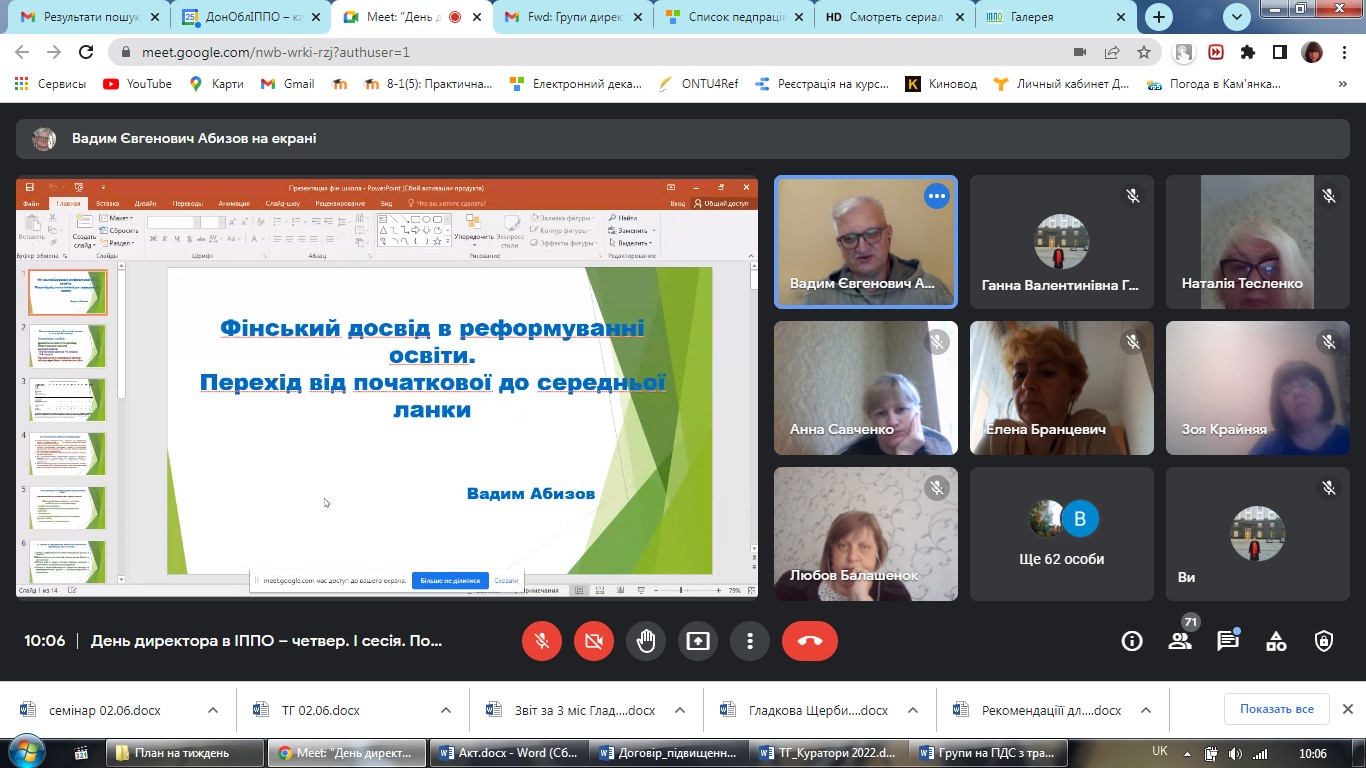
Task: Click Показать все downloads button
Action: tap(1277, 709)
